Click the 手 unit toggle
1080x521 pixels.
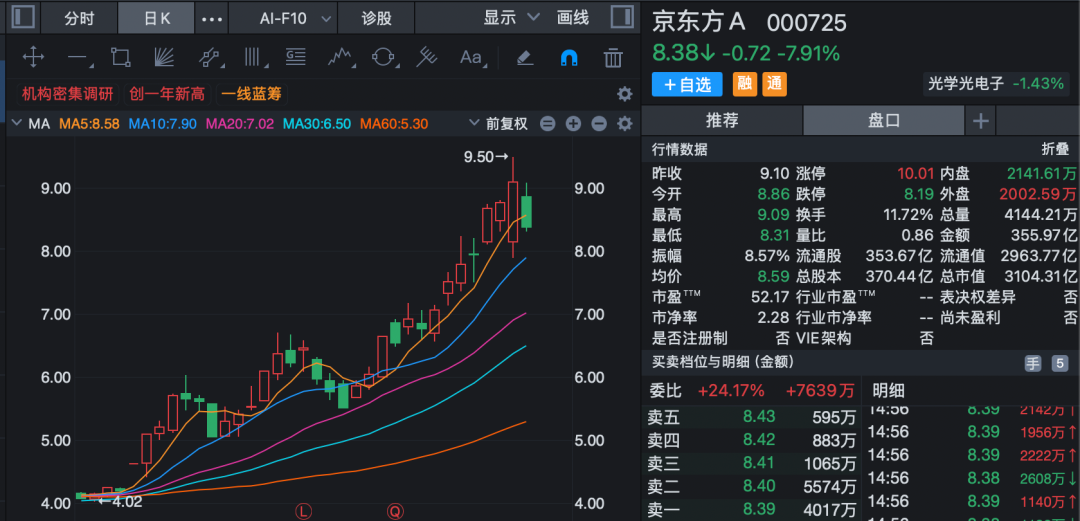(1032, 364)
